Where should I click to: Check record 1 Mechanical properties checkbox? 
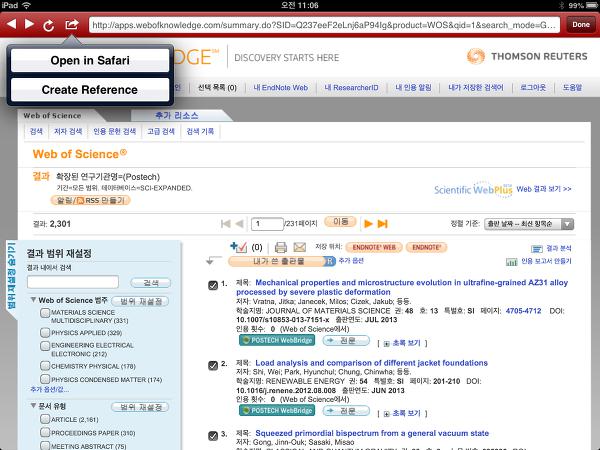[x=213, y=285]
